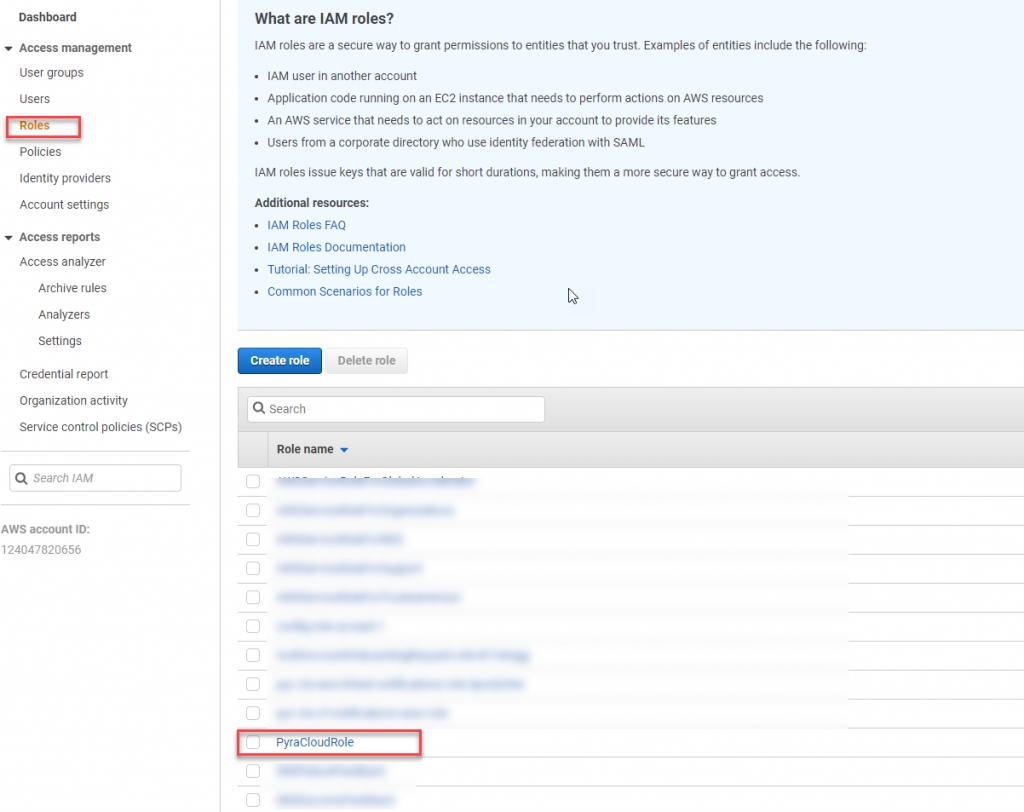The height and width of the screenshot is (812, 1024).
Task: Tick the PyraCloudRole checkbox
Action: click(253, 742)
